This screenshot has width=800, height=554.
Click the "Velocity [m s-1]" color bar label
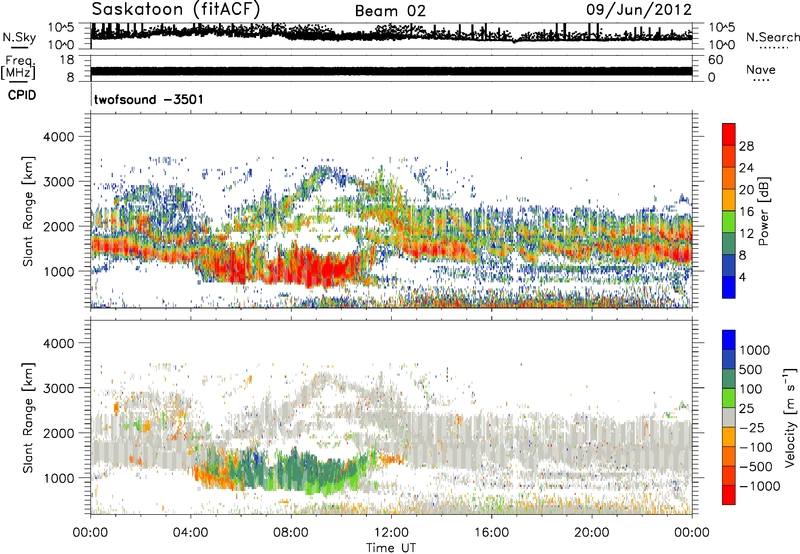tap(790, 417)
